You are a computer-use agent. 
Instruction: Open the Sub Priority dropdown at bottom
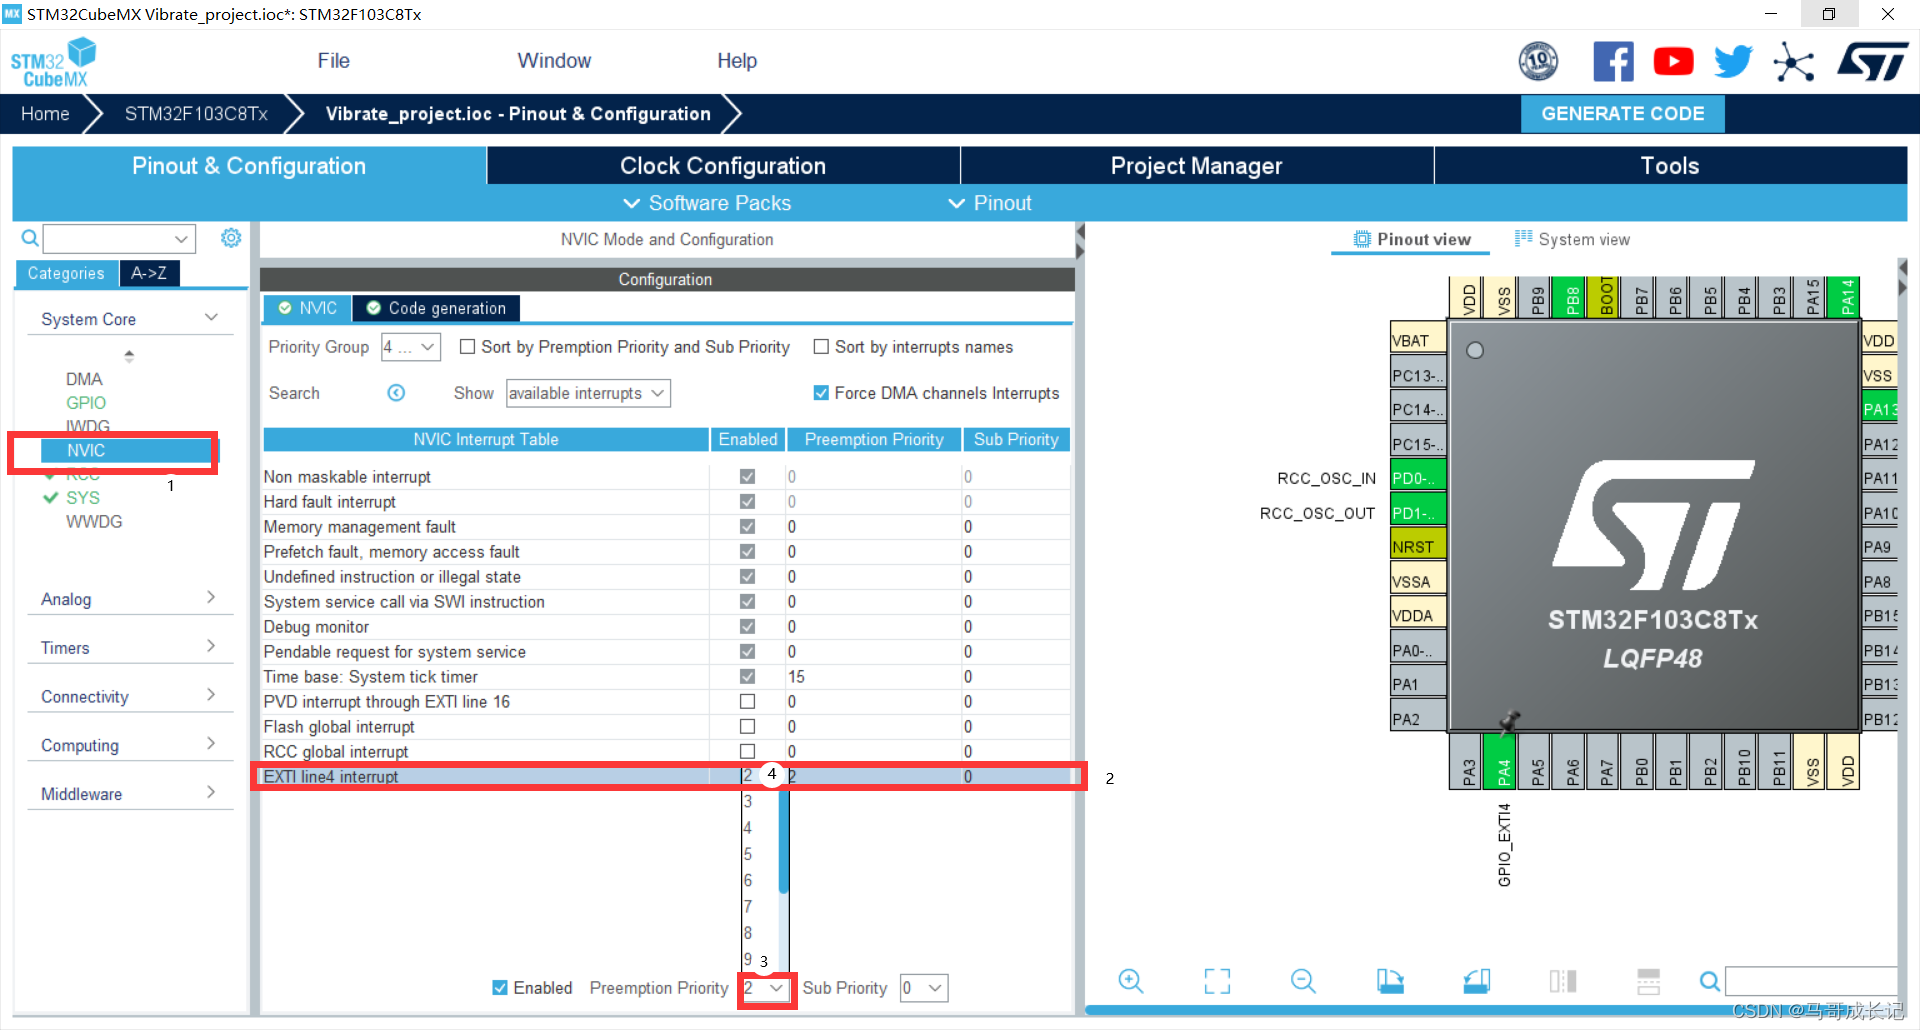tap(924, 988)
